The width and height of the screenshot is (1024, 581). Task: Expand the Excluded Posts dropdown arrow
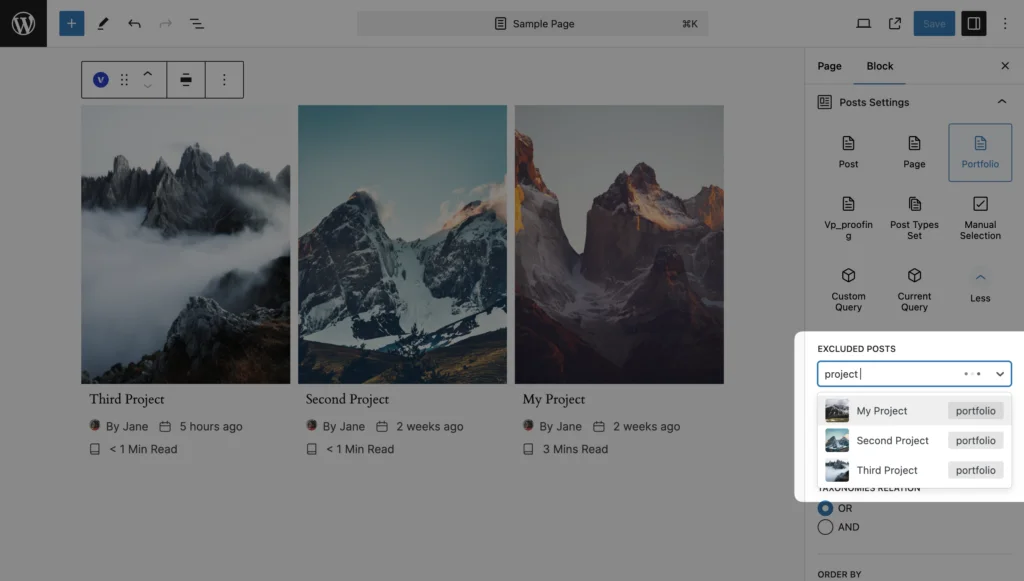coord(999,374)
